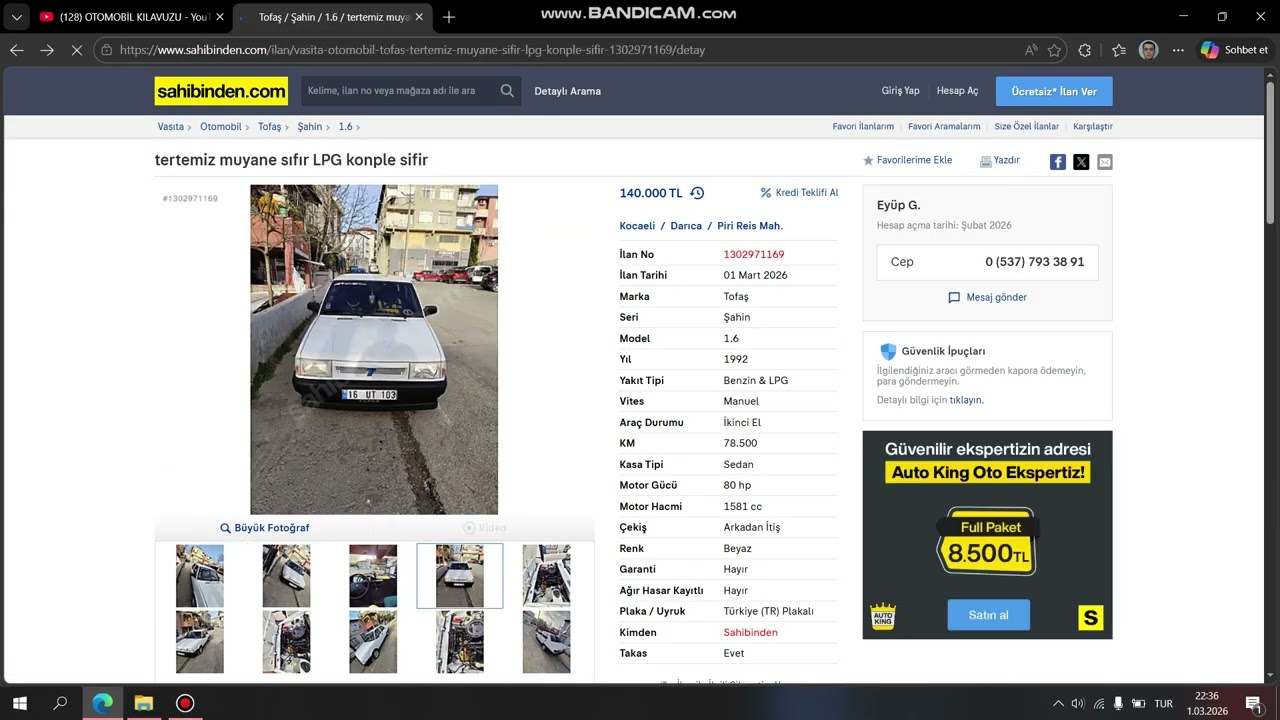Open Bandicam recorder in taskbar
The height and width of the screenshot is (720, 1280).
click(185, 703)
